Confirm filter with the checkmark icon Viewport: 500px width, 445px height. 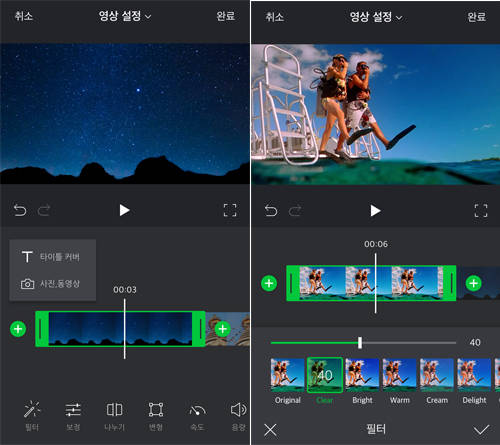pos(481,430)
